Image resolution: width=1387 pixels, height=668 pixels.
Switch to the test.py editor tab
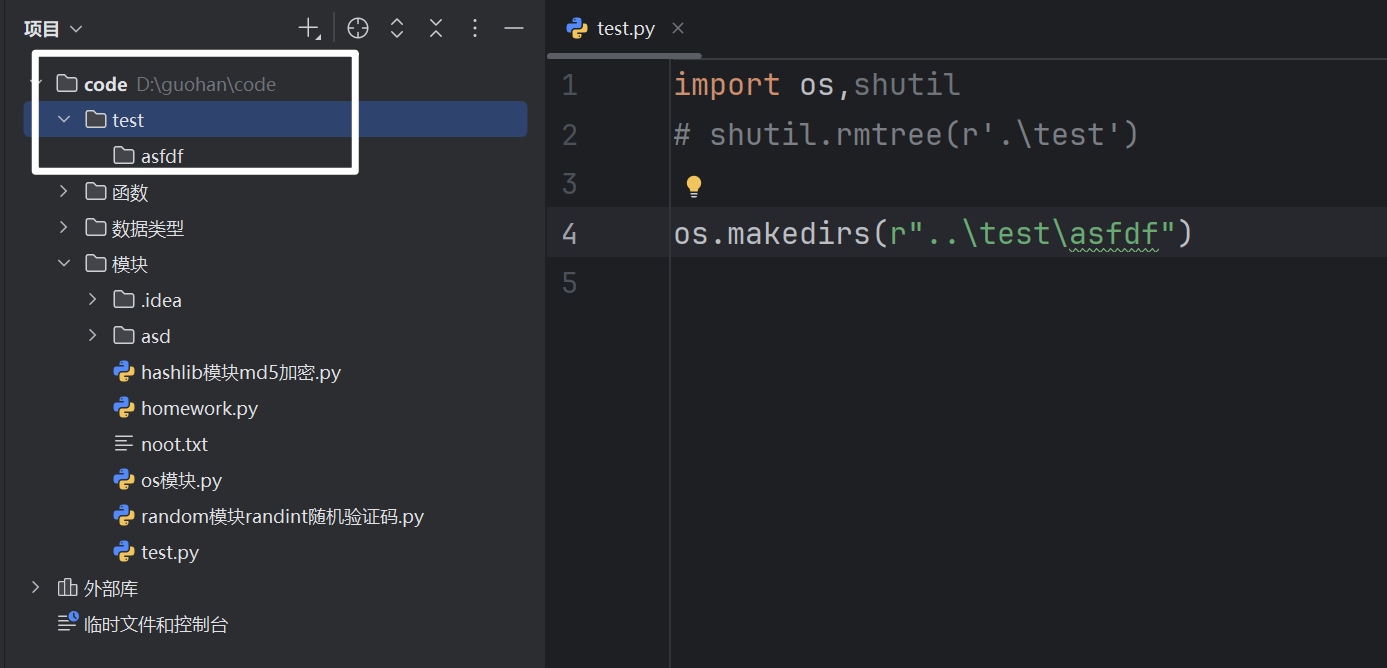(626, 28)
